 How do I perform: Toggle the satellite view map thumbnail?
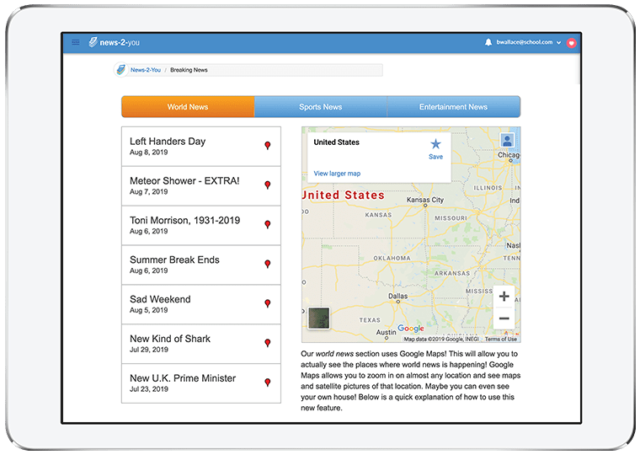[x=322, y=319]
